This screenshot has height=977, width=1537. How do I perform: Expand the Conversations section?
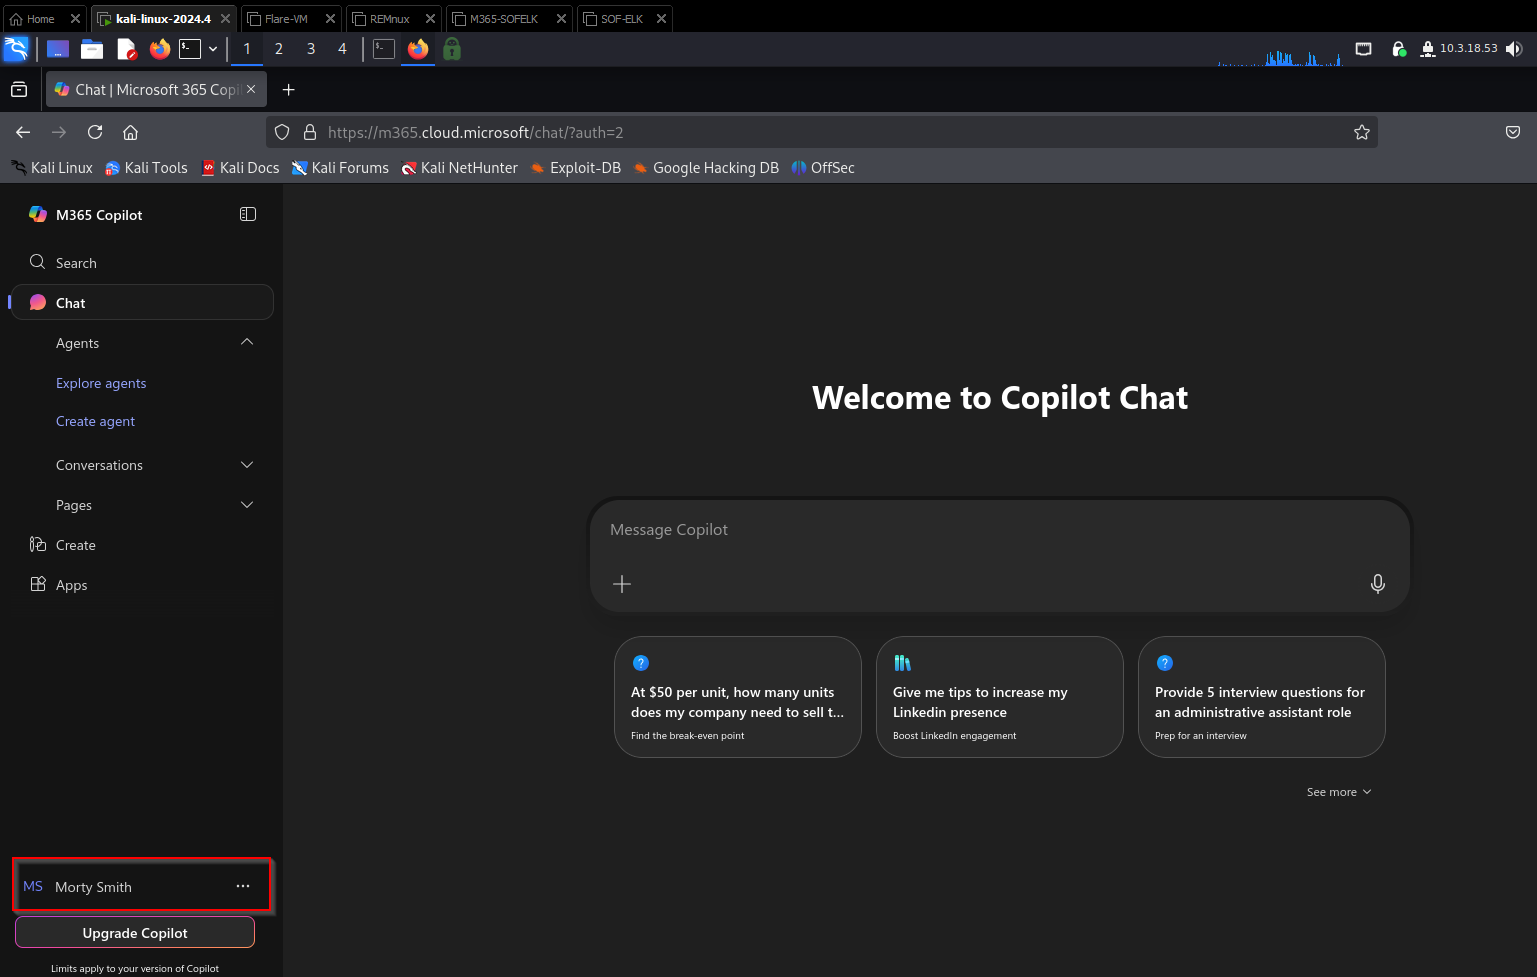247,465
